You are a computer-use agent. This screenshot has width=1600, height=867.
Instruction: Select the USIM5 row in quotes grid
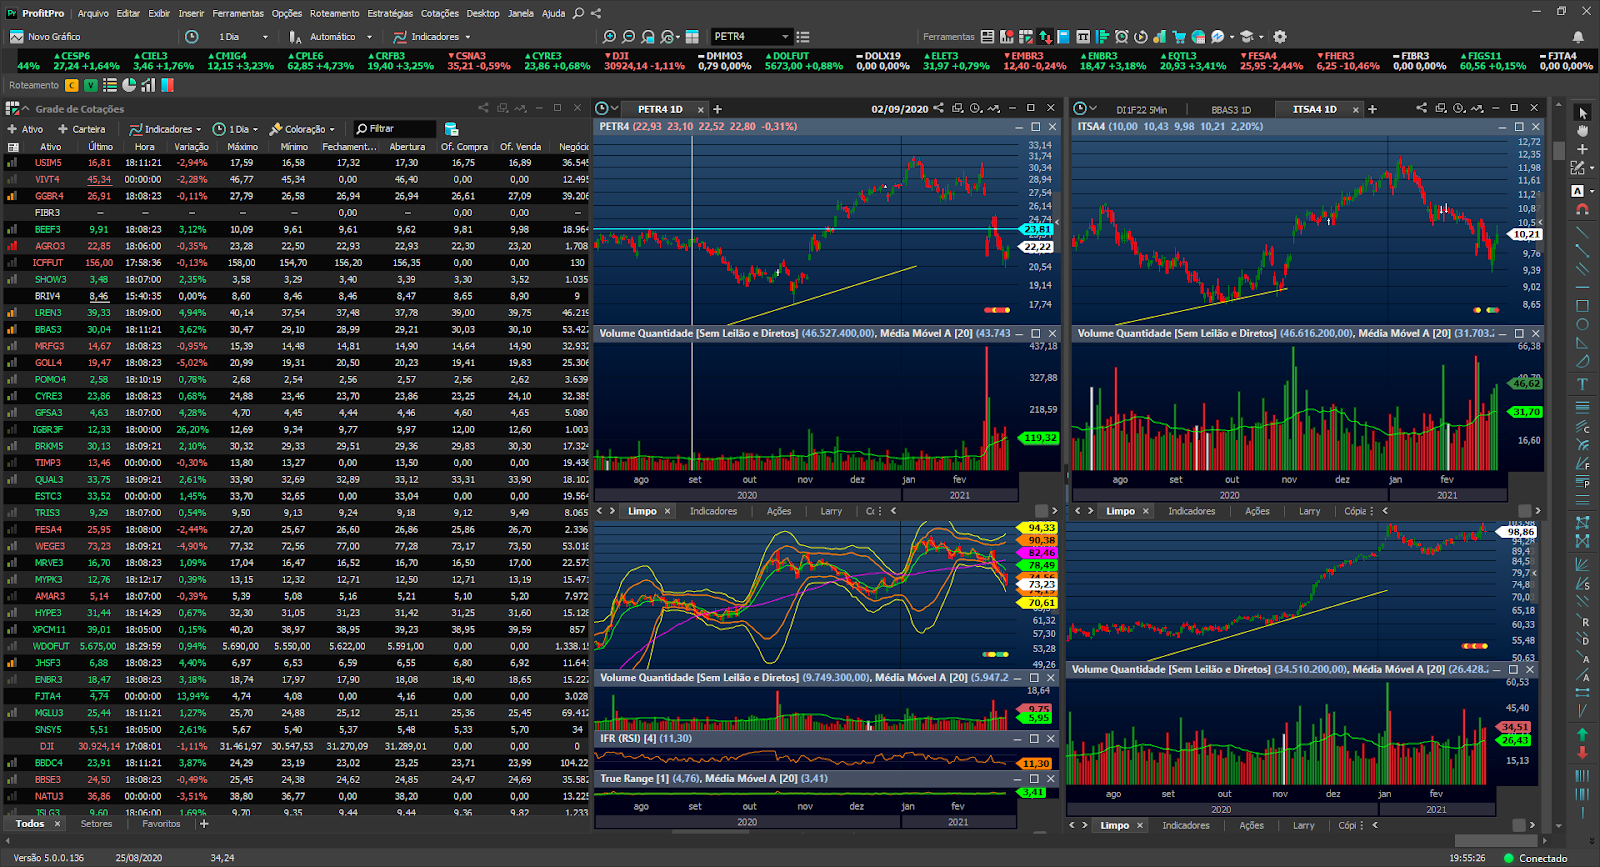pos(296,162)
